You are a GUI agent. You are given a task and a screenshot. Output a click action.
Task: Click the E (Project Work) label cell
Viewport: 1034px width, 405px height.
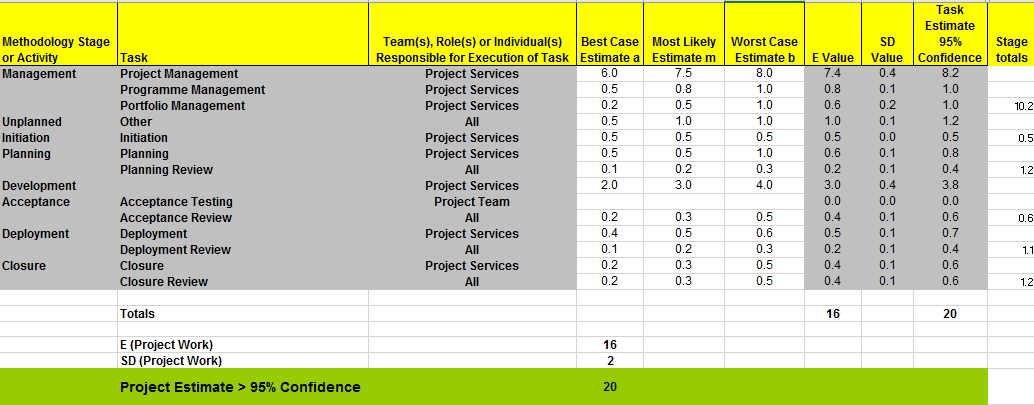click(x=166, y=345)
